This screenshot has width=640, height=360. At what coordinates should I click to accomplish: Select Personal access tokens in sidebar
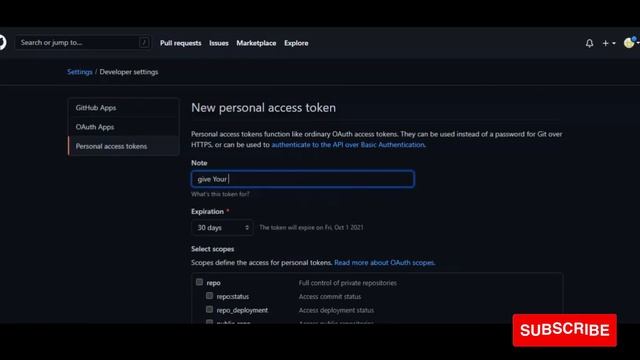pyautogui.click(x=124, y=146)
